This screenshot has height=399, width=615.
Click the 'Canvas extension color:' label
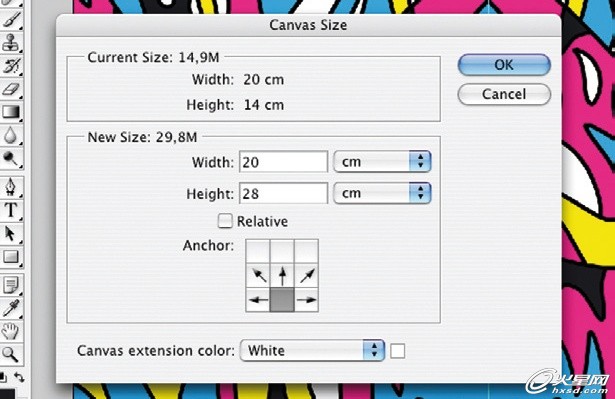[x=156, y=350]
